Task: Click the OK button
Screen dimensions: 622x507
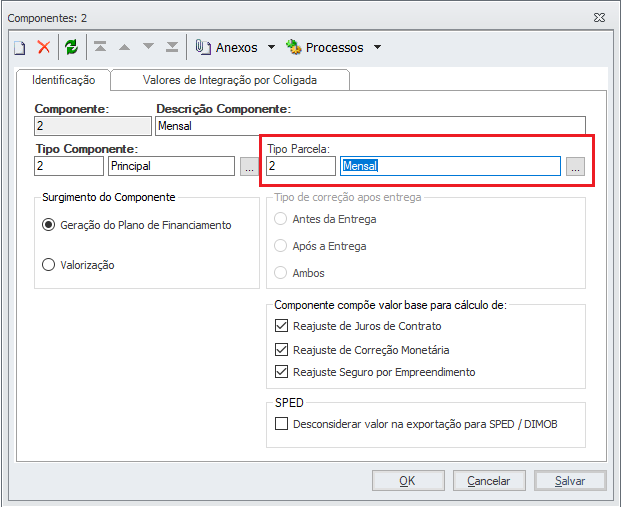Action: point(408,481)
